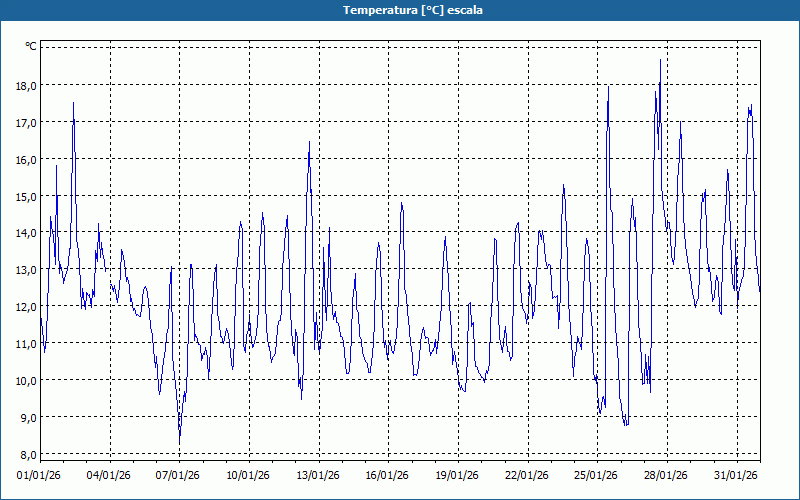Click the 13/01/26 date axis label

click(318, 476)
